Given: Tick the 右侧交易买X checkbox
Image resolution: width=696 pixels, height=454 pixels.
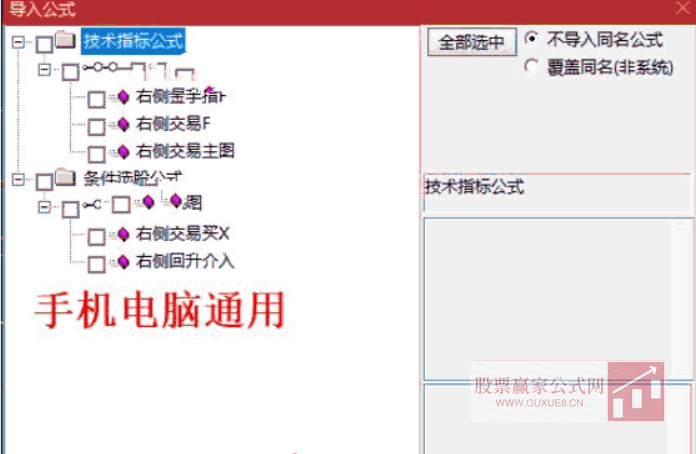Looking at the screenshot, I should [96, 237].
